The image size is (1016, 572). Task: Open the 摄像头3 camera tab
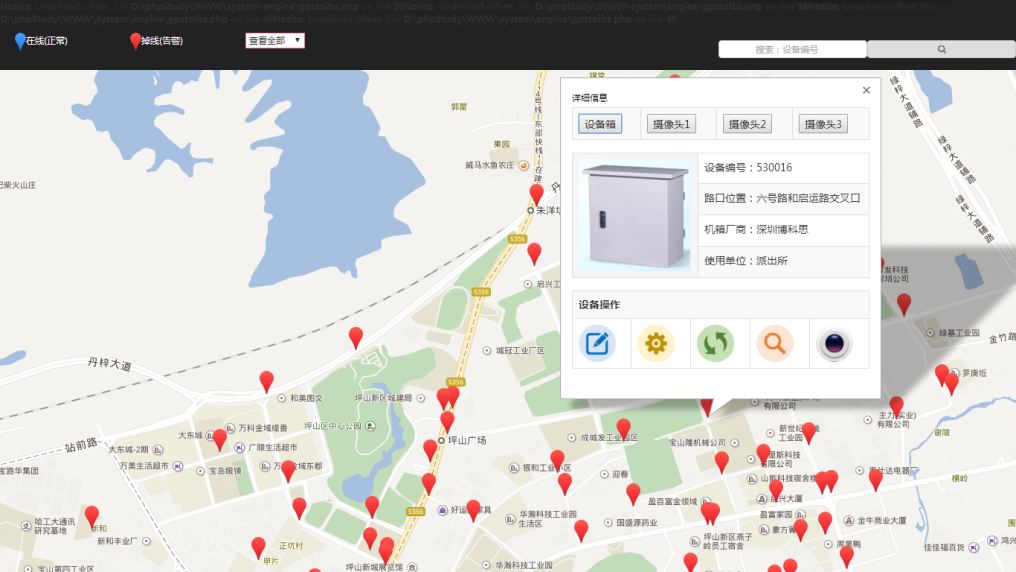pos(823,124)
